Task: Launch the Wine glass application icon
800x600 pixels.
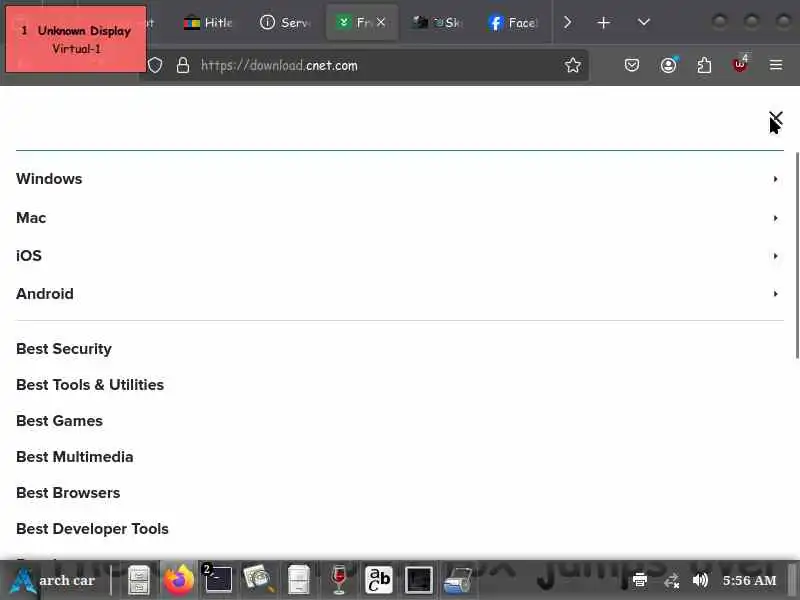Action: (339, 580)
